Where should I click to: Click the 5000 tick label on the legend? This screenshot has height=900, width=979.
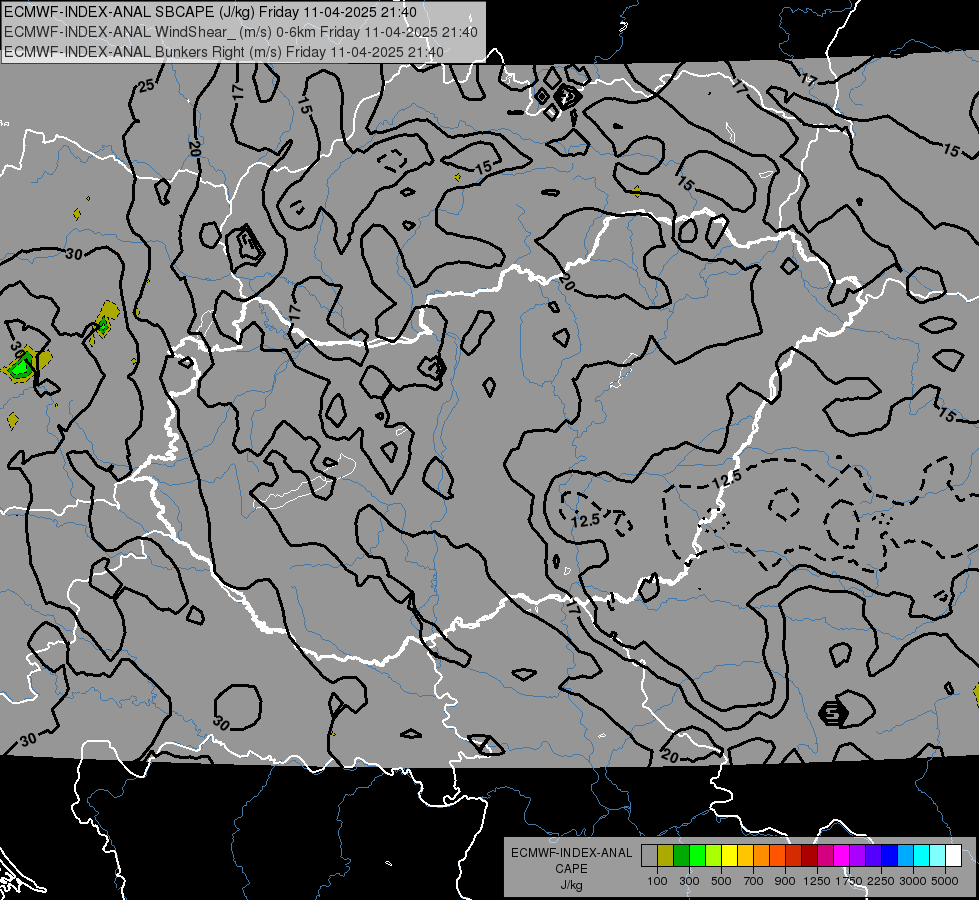(945, 881)
